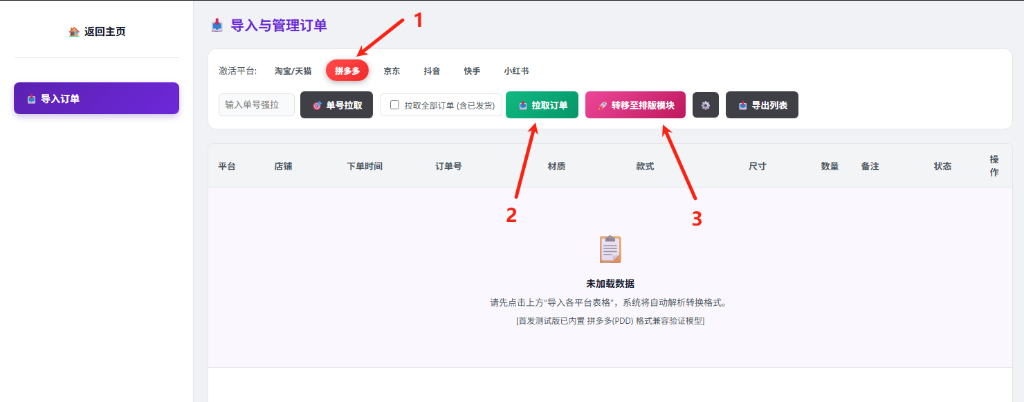Click the 操作 column header
Image resolution: width=1024 pixels, height=402 pixels.
coord(994,166)
